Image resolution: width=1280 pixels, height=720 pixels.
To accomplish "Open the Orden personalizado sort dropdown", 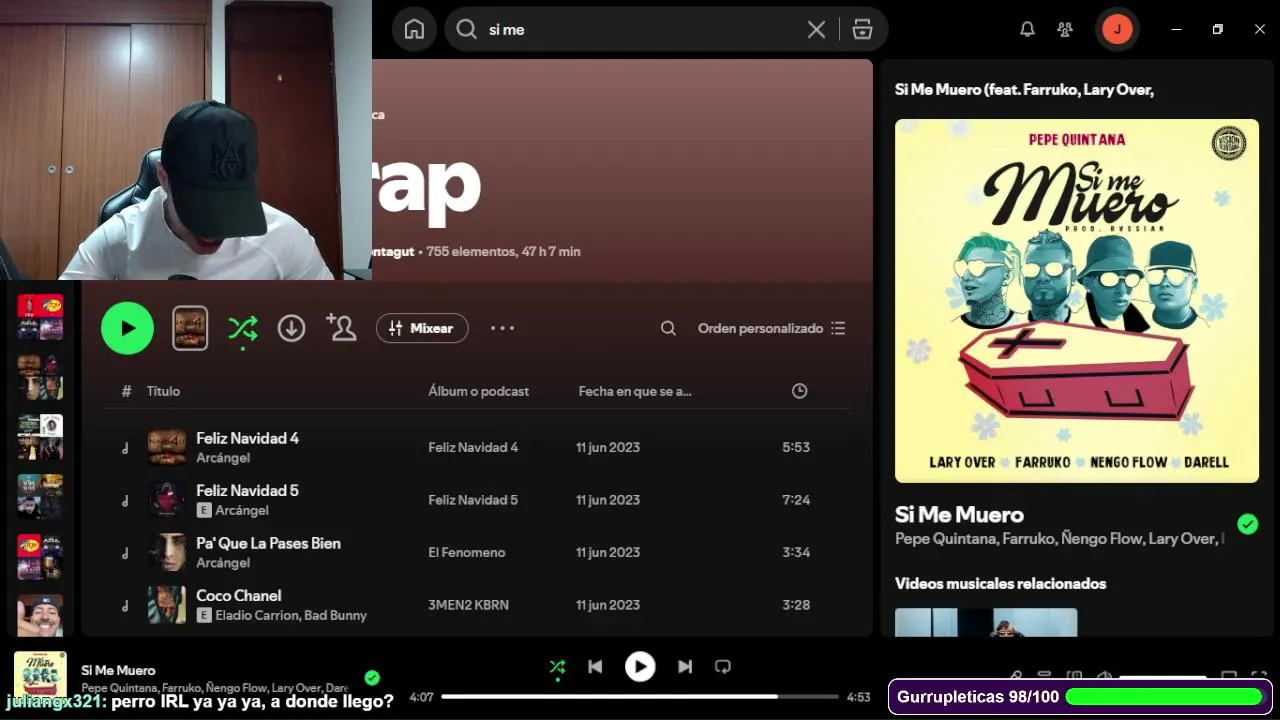I will 771,328.
